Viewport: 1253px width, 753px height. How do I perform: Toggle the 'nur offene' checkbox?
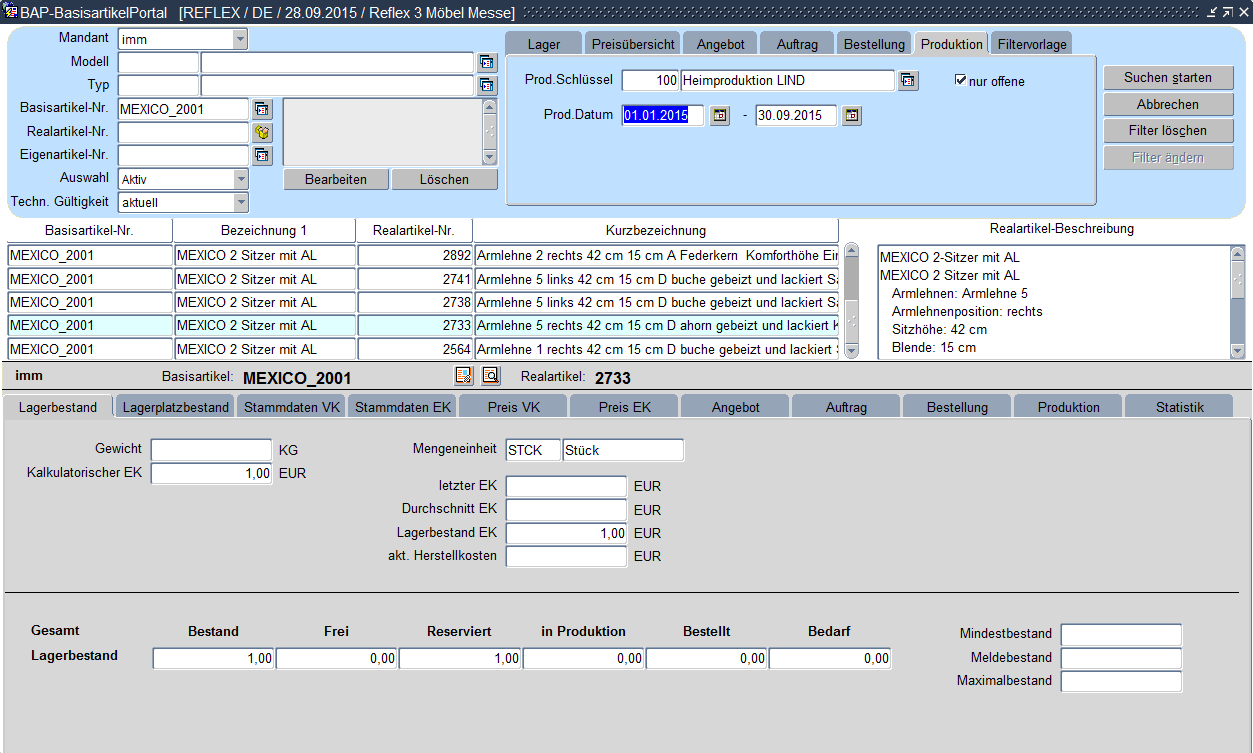point(961,81)
